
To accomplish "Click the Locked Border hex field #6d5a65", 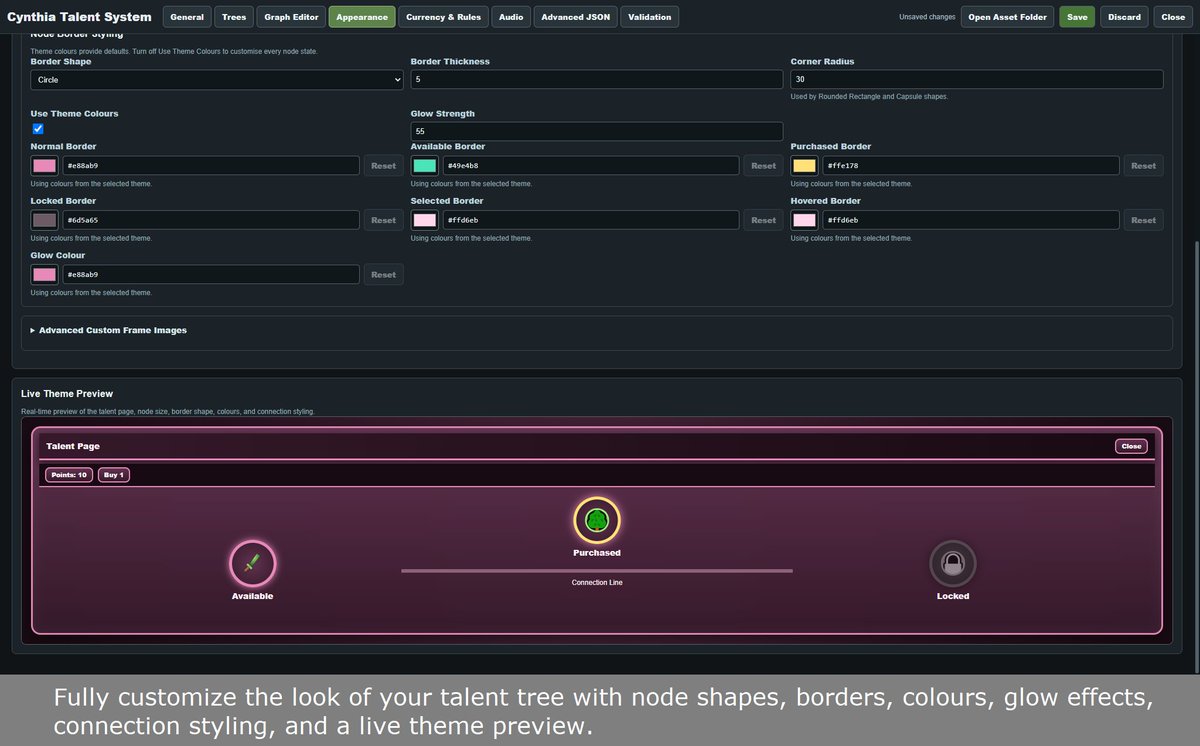I will [x=211, y=220].
